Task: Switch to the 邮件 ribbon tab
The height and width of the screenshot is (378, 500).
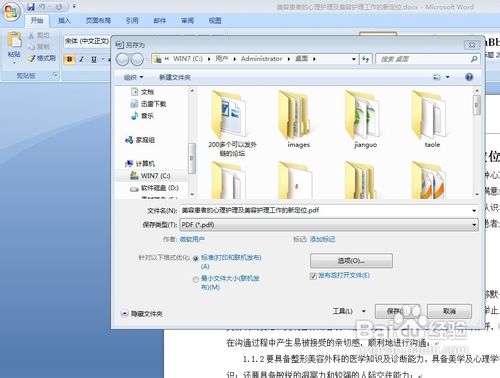Action: click(x=160, y=21)
